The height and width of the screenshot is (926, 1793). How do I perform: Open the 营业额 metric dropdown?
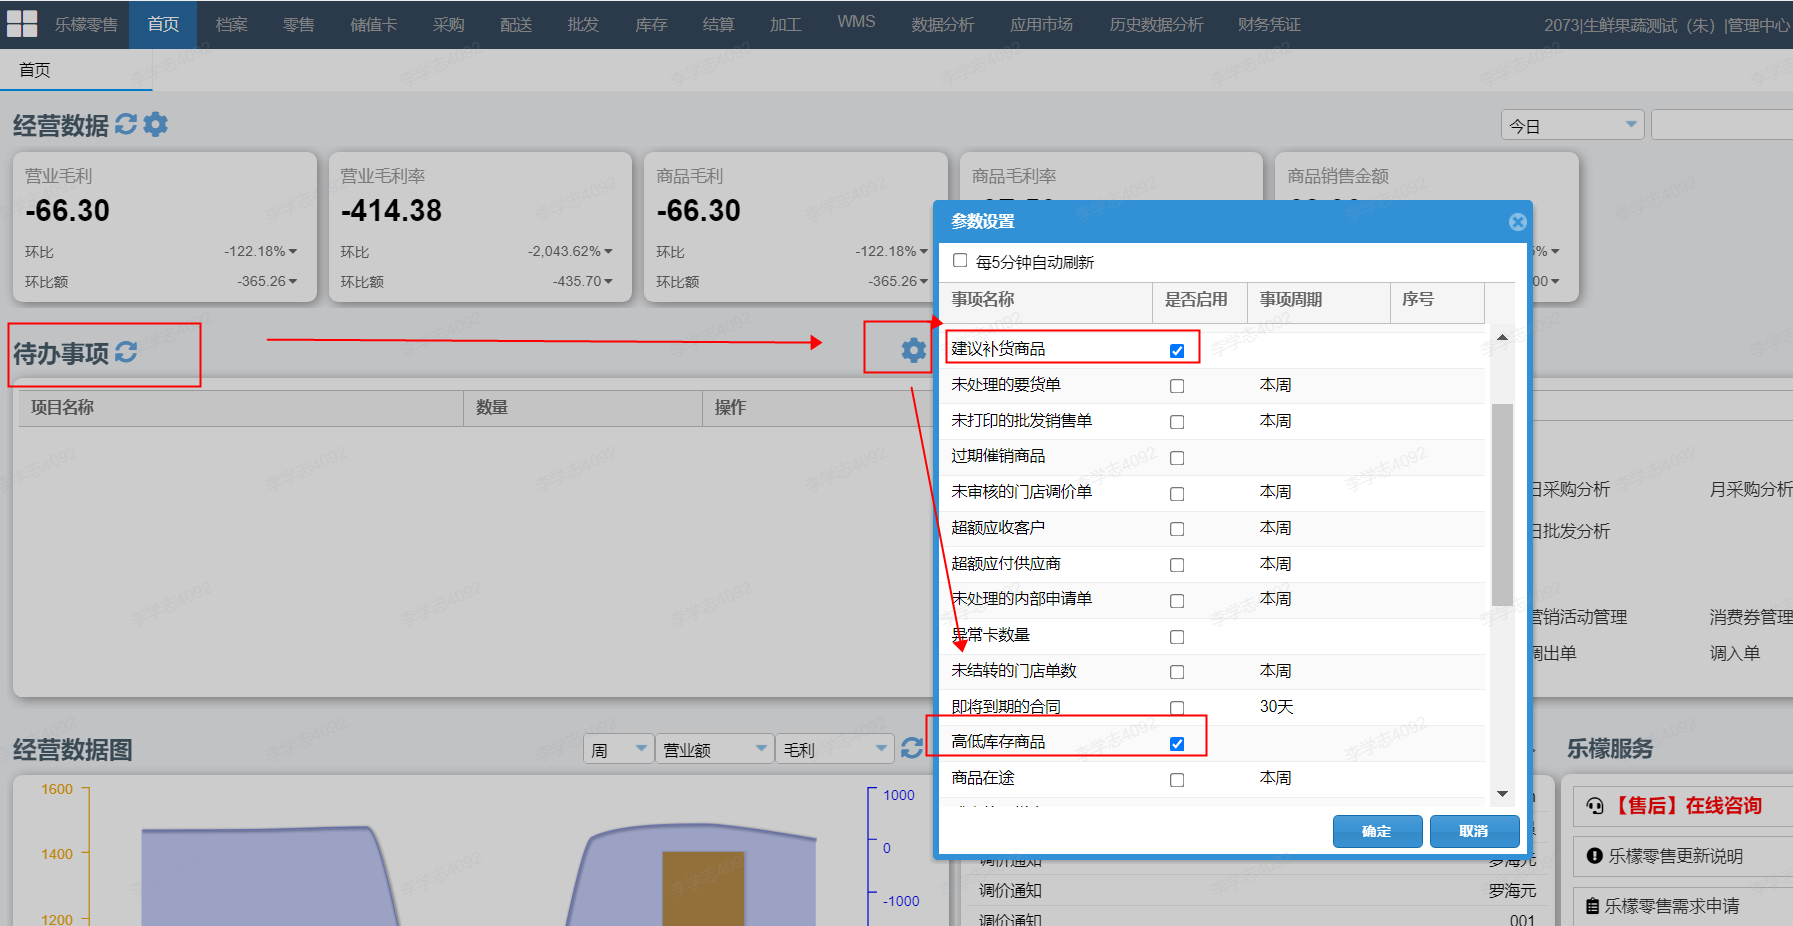click(x=715, y=748)
